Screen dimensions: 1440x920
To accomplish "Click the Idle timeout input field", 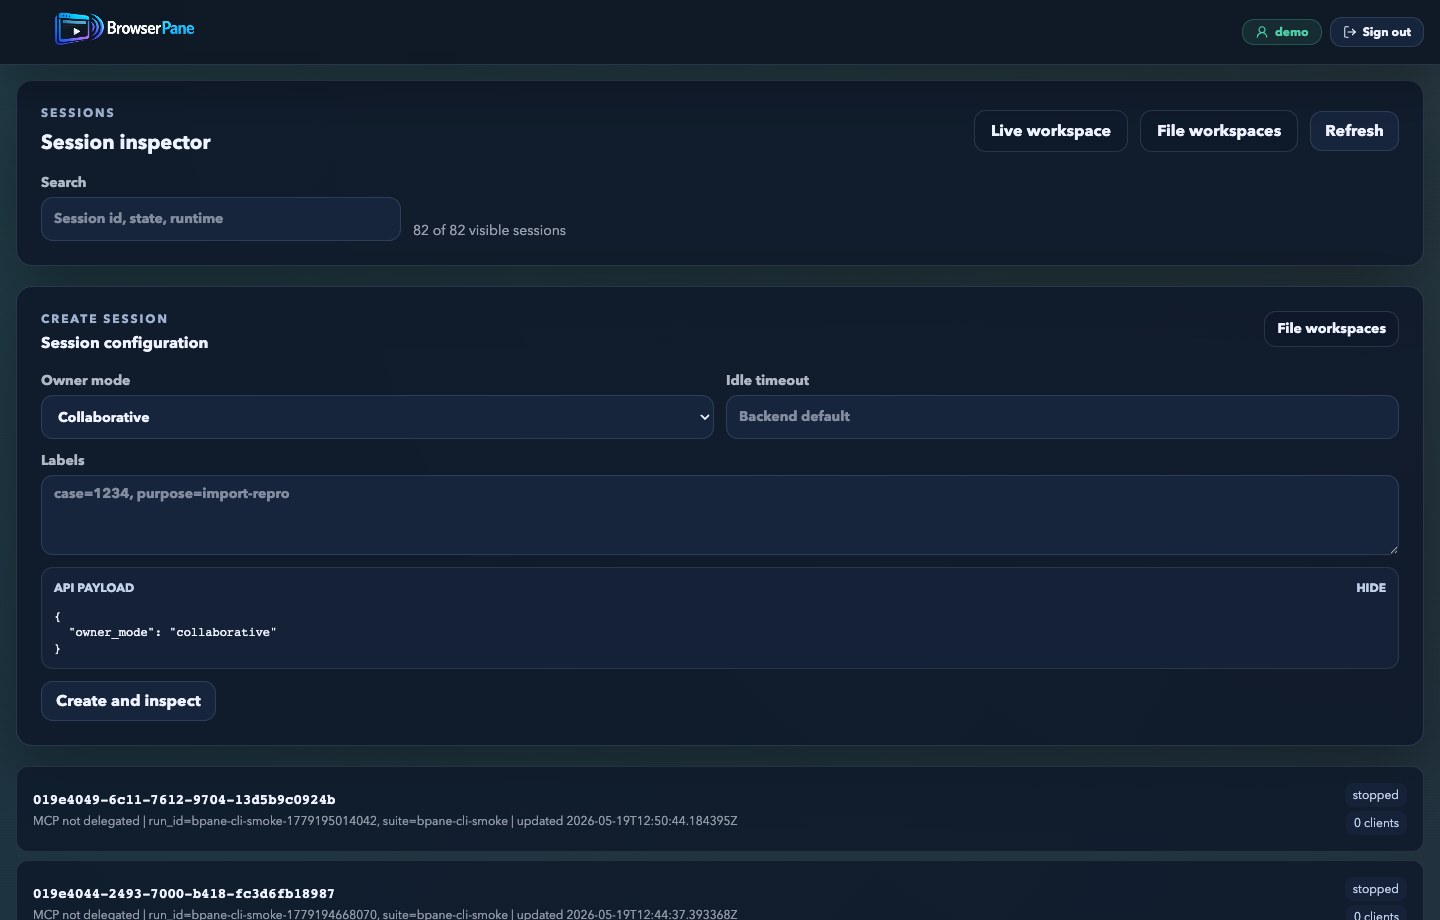I will (1062, 417).
